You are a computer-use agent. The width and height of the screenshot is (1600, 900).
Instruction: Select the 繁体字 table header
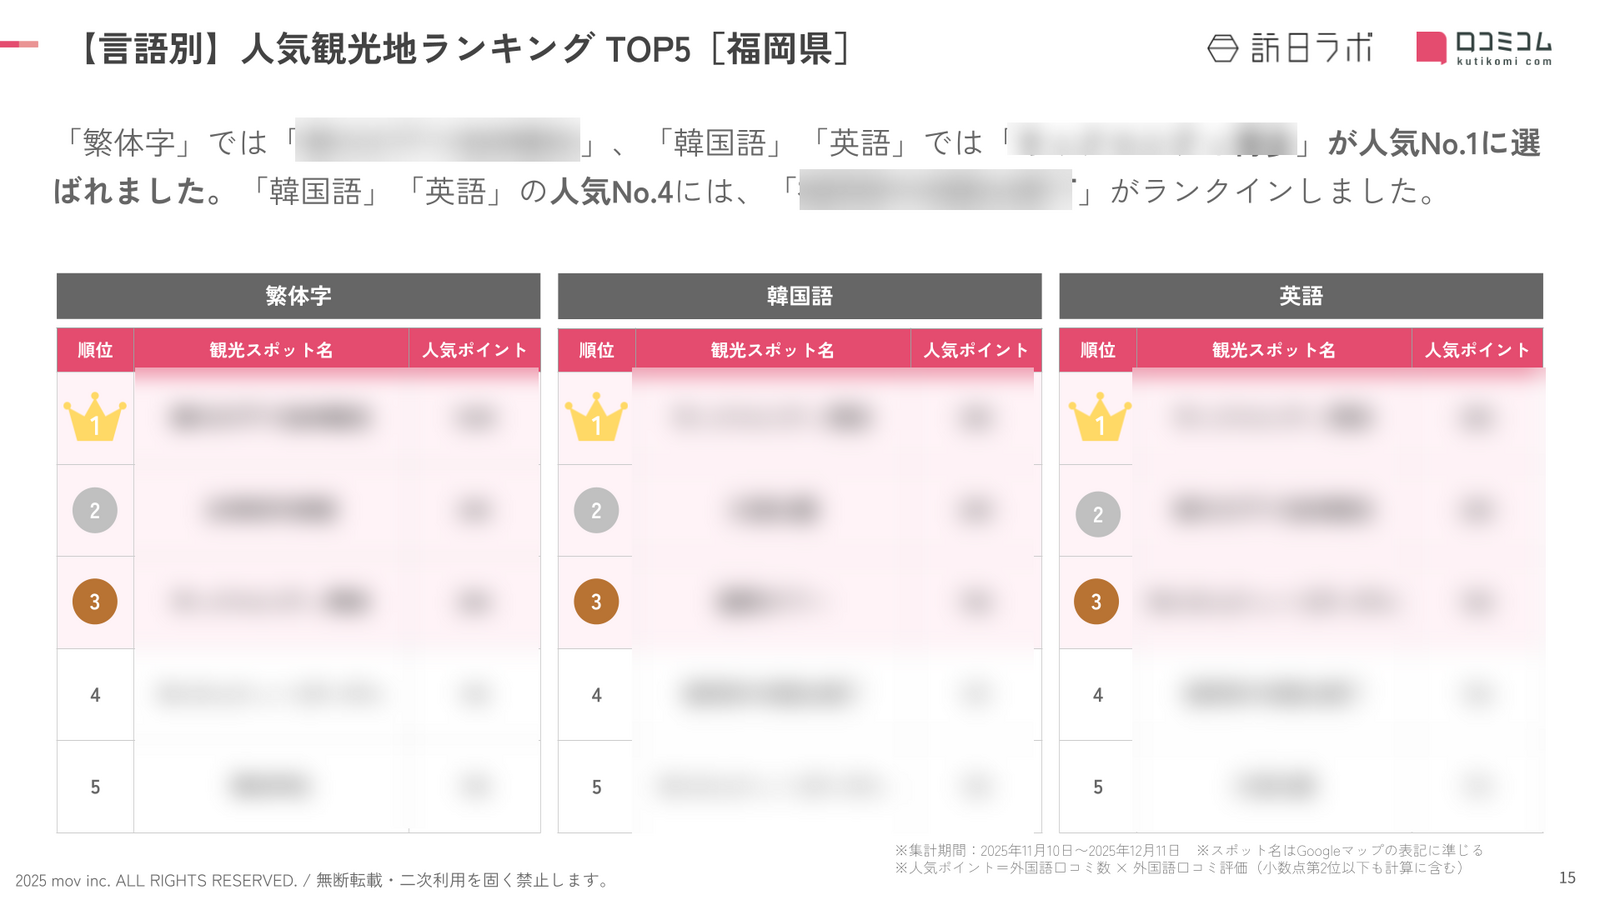coord(298,296)
